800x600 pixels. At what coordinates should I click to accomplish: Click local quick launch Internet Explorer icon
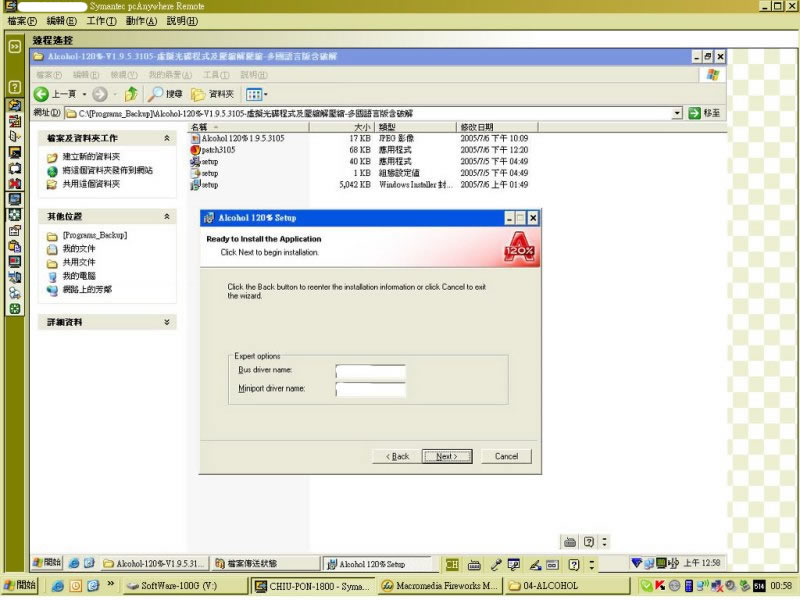pyautogui.click(x=58, y=586)
